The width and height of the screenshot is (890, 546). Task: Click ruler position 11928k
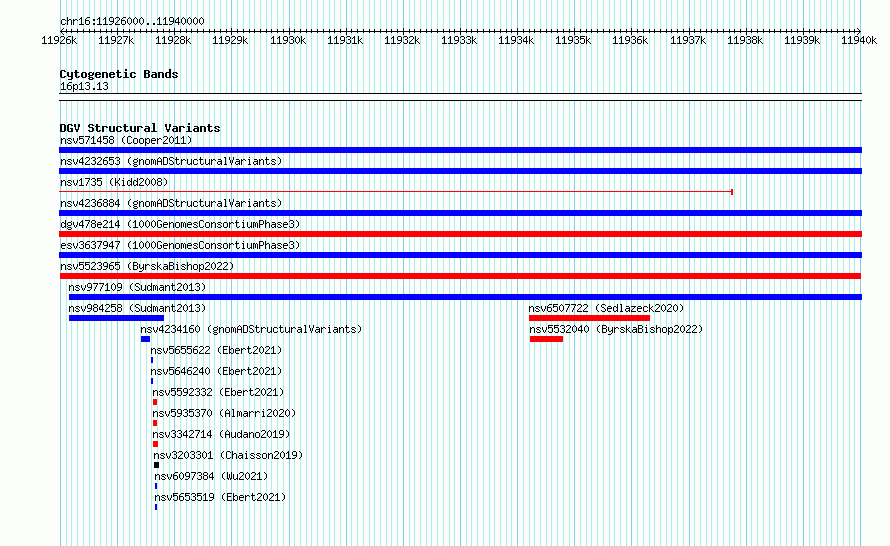173,40
